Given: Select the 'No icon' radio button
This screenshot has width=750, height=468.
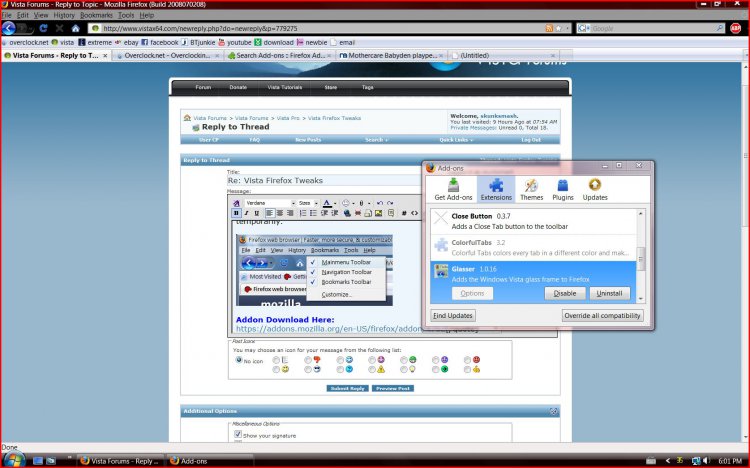Looking at the screenshot, I should pyautogui.click(x=239, y=360).
